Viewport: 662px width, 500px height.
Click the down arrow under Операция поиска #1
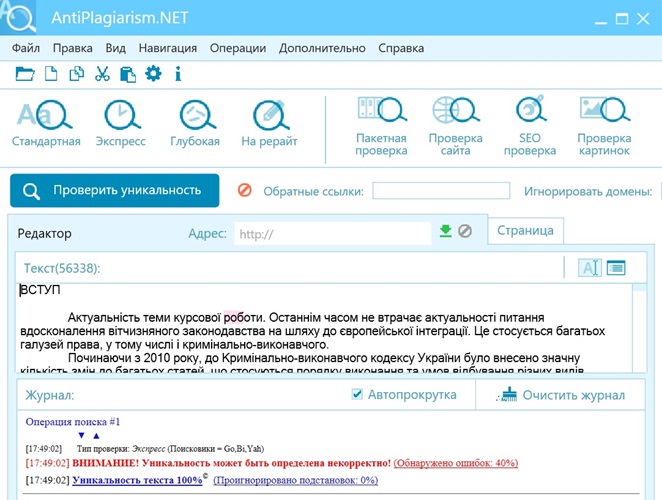[x=81, y=435]
